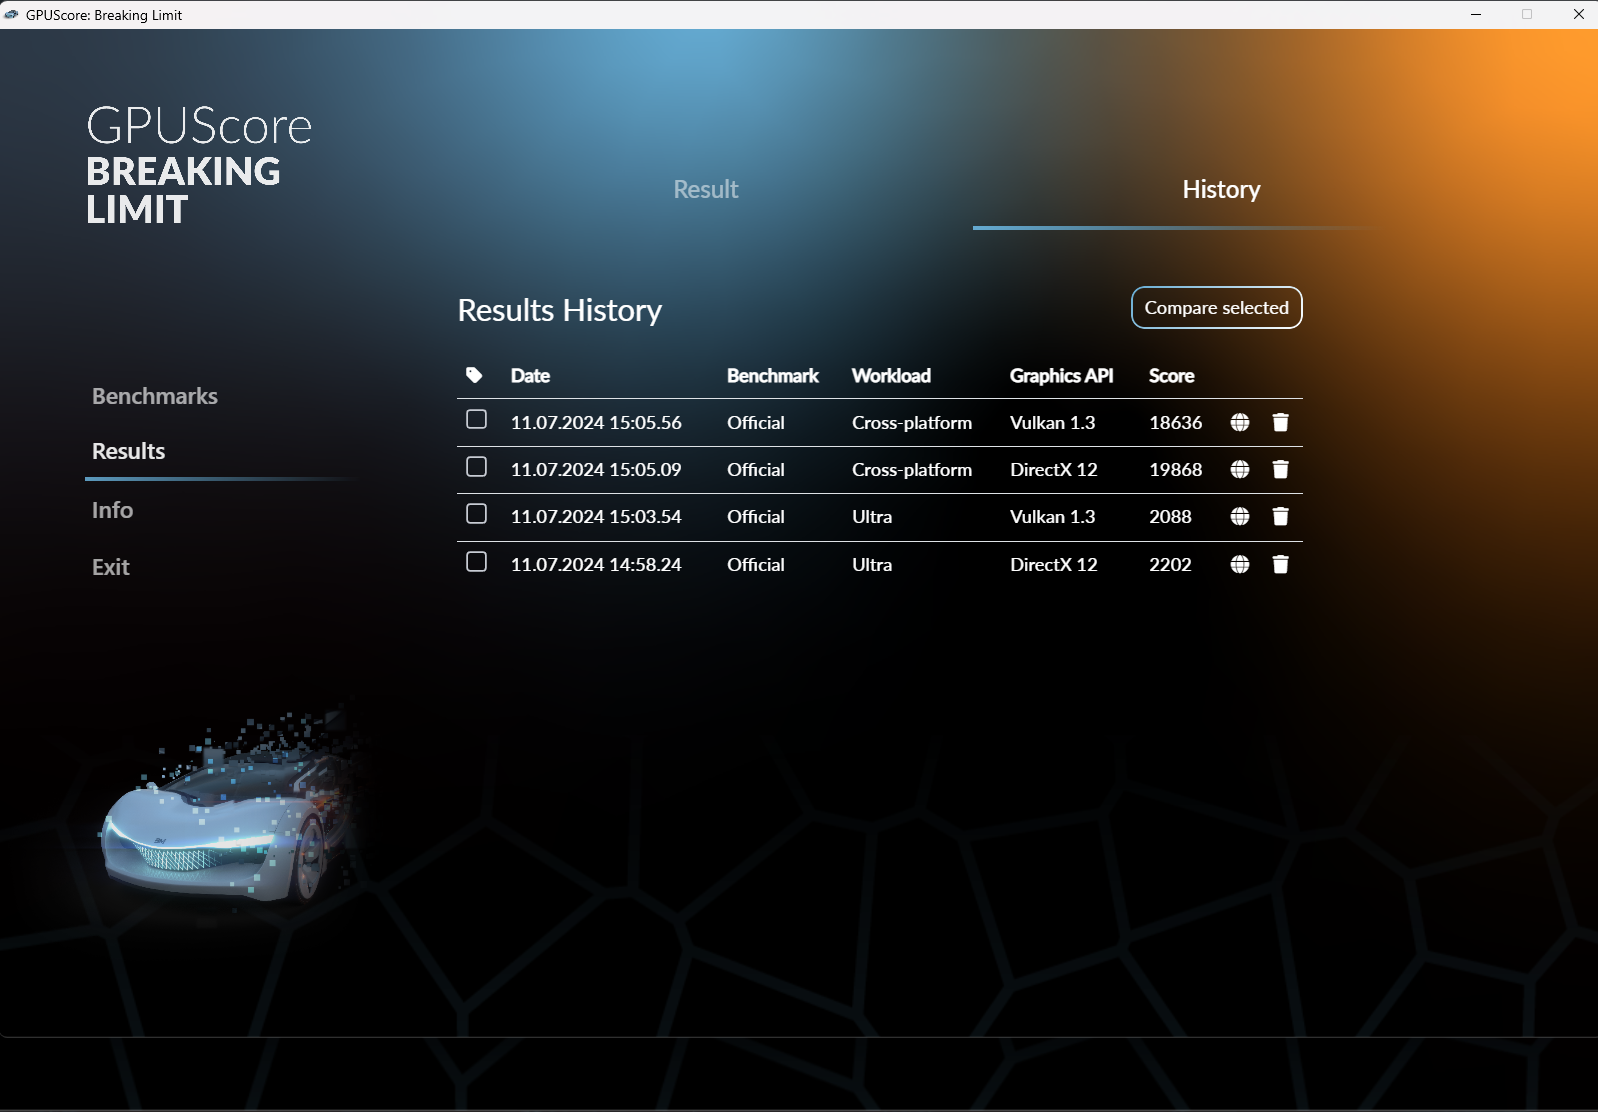Click the Benchmark column header
The width and height of the screenshot is (1598, 1112).
(773, 375)
